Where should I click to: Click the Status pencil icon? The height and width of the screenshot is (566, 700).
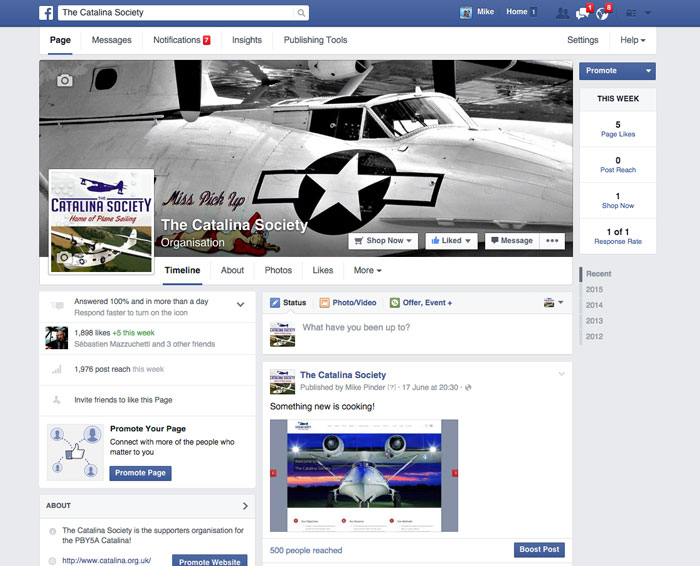275,303
